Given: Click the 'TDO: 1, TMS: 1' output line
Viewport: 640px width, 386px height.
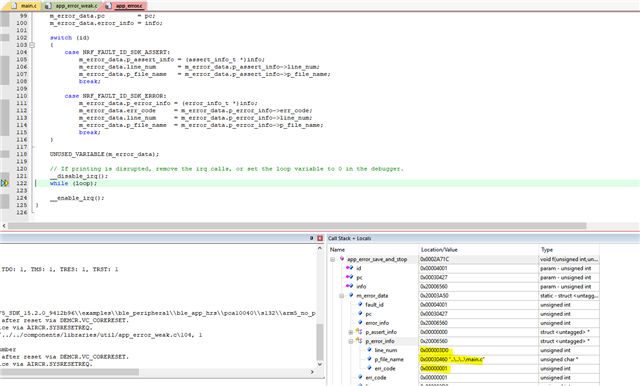Looking at the screenshot, I should click(60, 269).
